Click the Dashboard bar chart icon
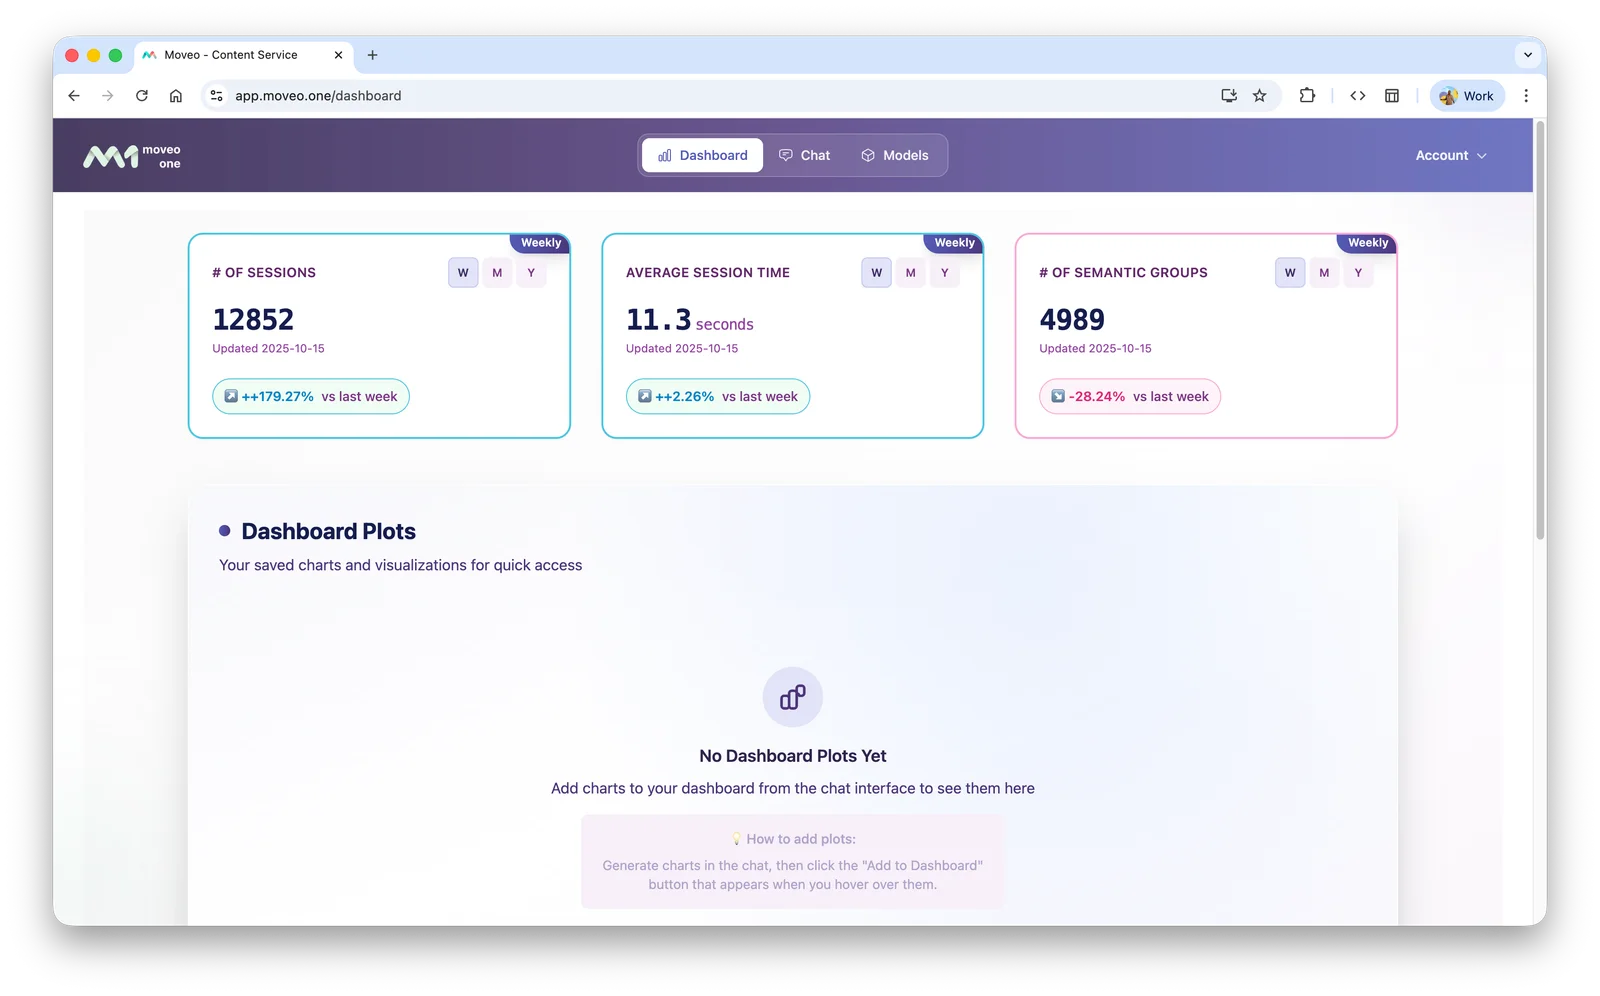This screenshot has height=996, width=1600. 665,155
